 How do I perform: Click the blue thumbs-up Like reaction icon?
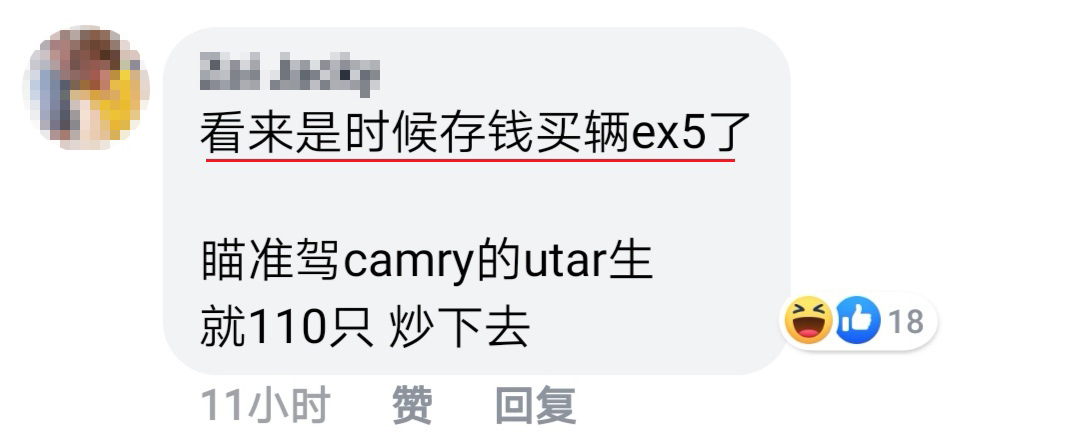pos(857,320)
